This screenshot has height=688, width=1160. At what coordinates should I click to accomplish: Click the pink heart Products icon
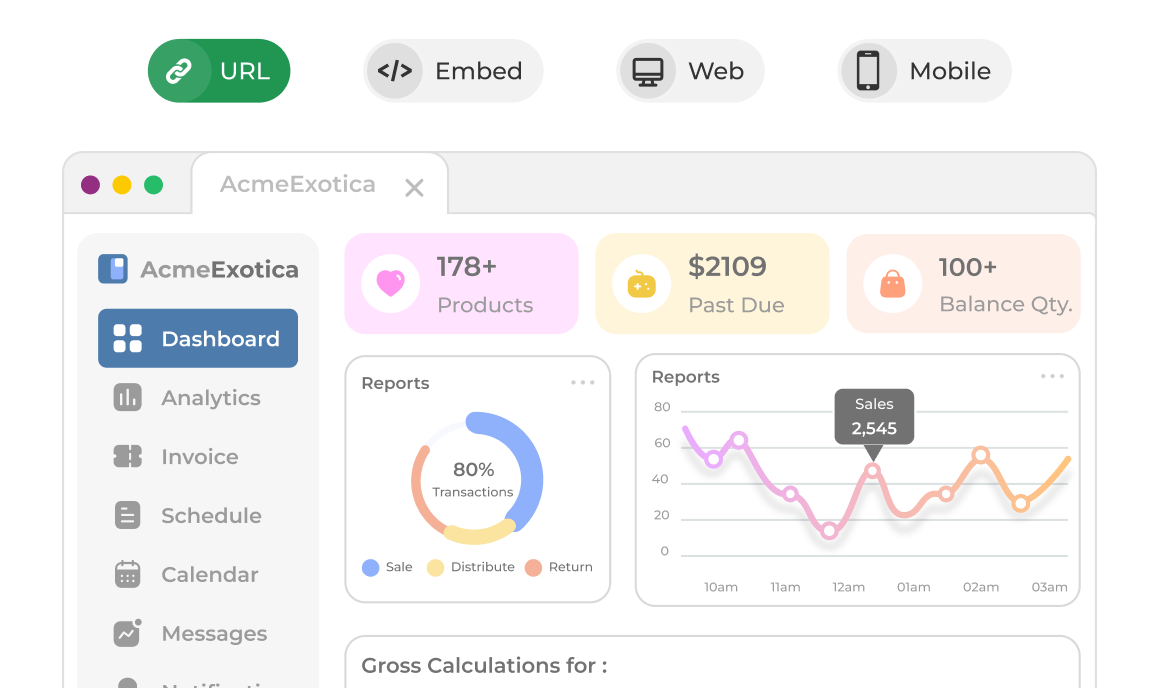390,283
